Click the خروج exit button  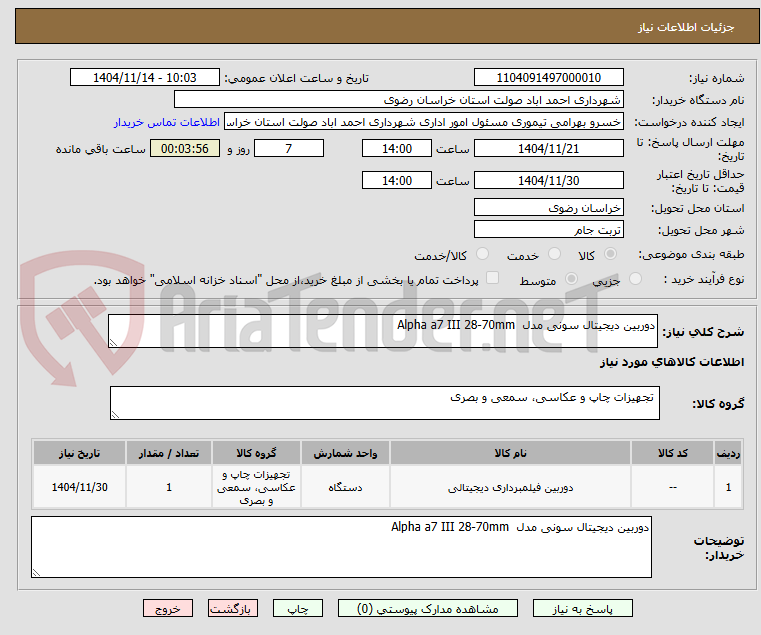click(168, 608)
